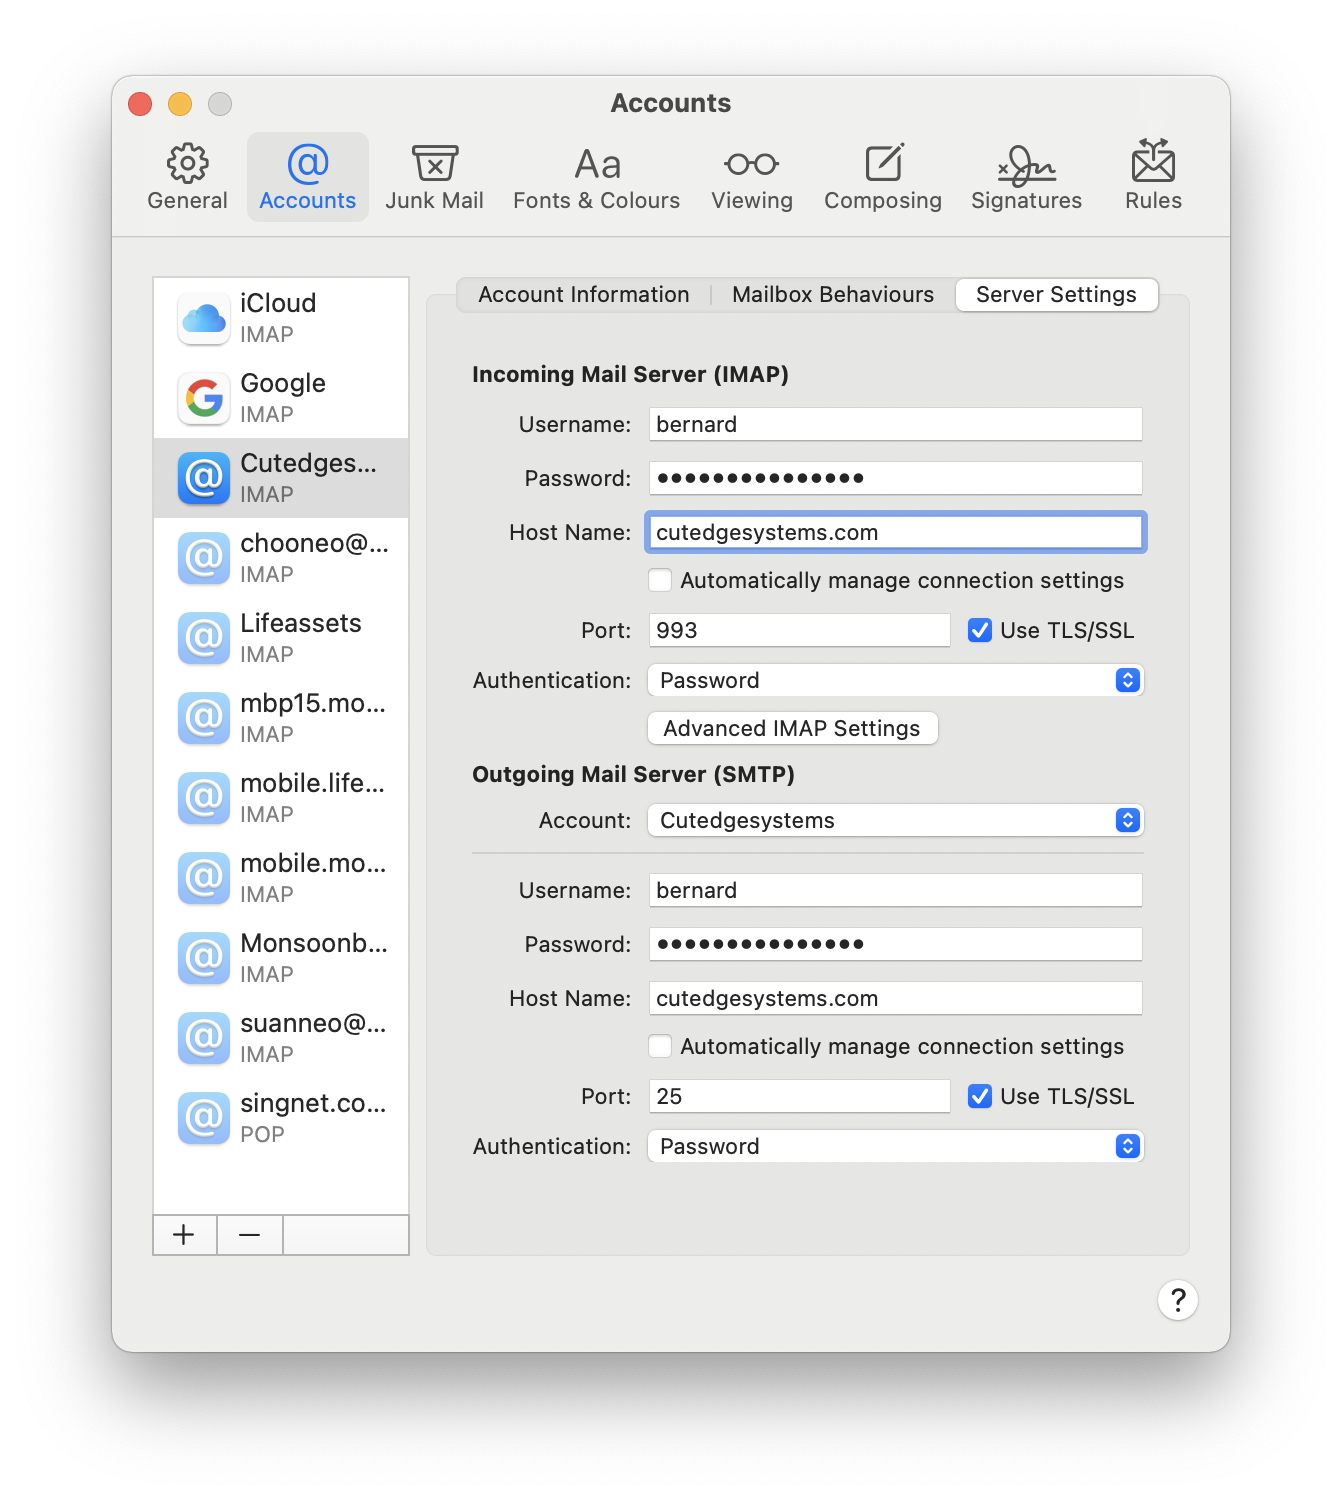The width and height of the screenshot is (1342, 1500).
Task: Open outgoing SMTP Account dropdown
Action: (x=895, y=820)
